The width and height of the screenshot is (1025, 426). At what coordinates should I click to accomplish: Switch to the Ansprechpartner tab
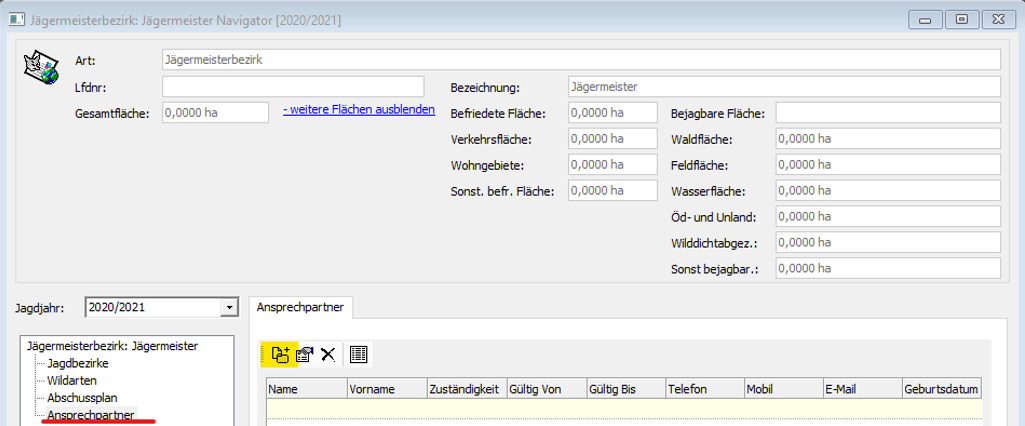[x=298, y=308]
